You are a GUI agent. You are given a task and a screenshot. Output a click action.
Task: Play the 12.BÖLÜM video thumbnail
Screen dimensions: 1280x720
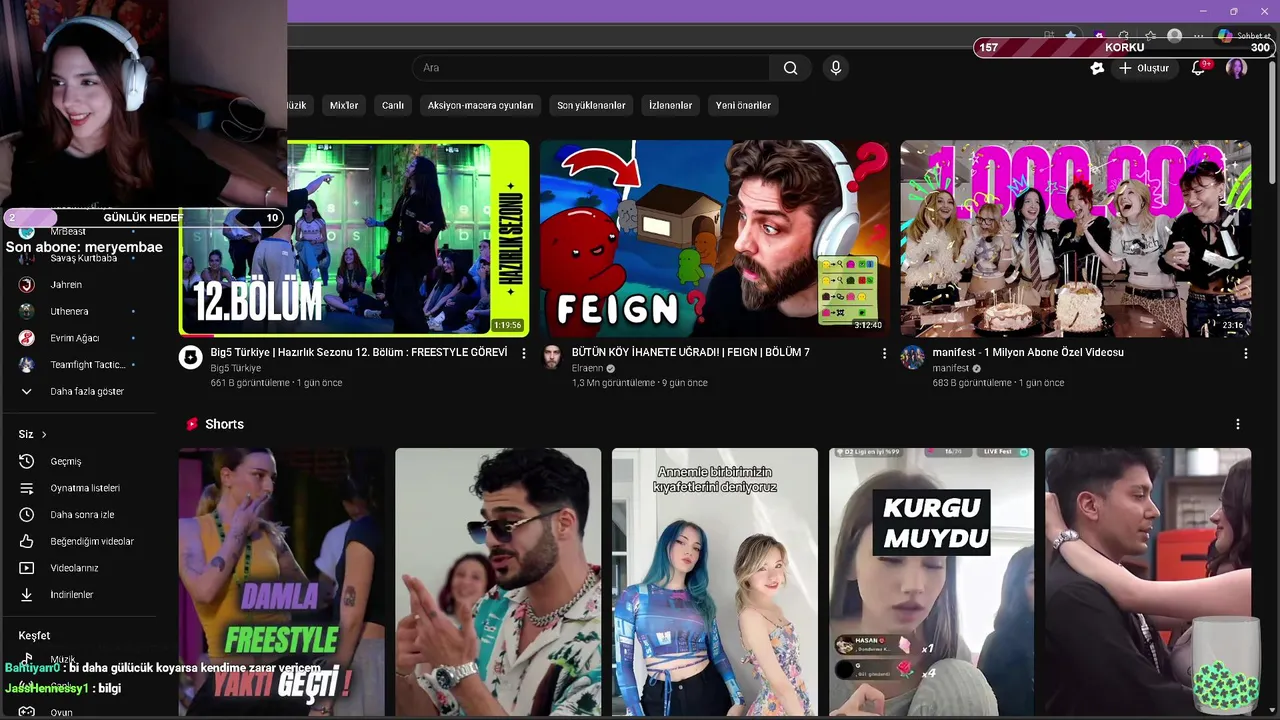(354, 238)
